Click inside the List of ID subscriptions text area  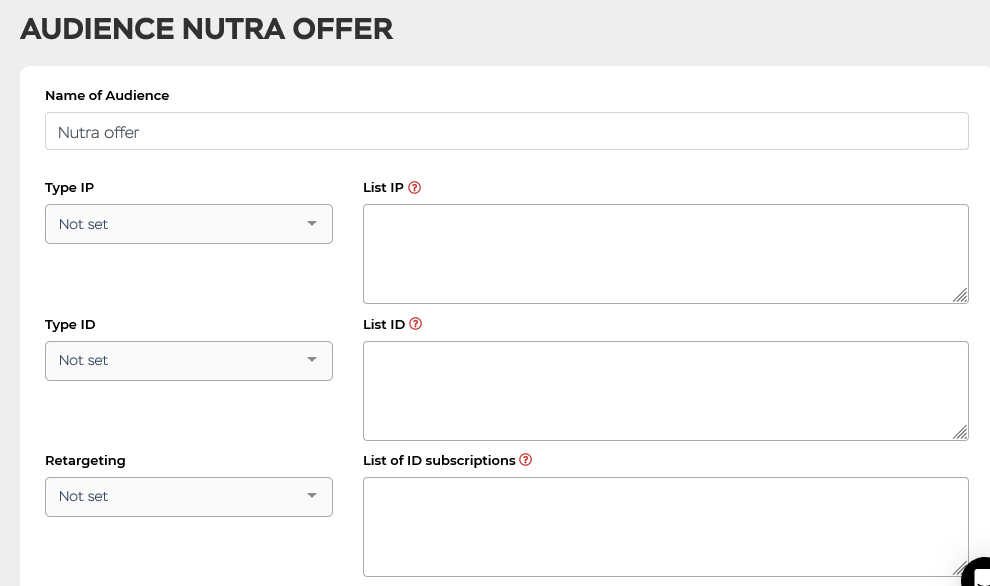[665, 527]
